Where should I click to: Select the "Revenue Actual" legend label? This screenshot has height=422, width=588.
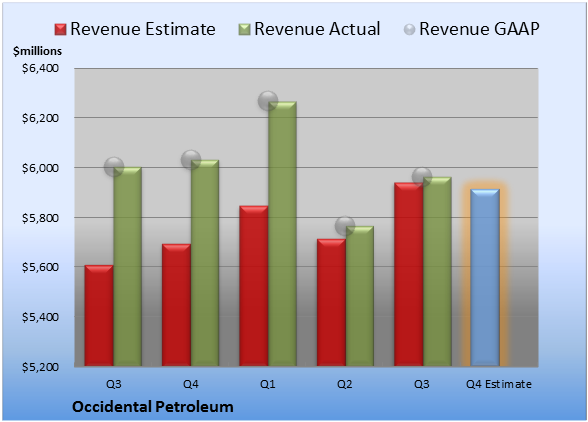(x=317, y=29)
